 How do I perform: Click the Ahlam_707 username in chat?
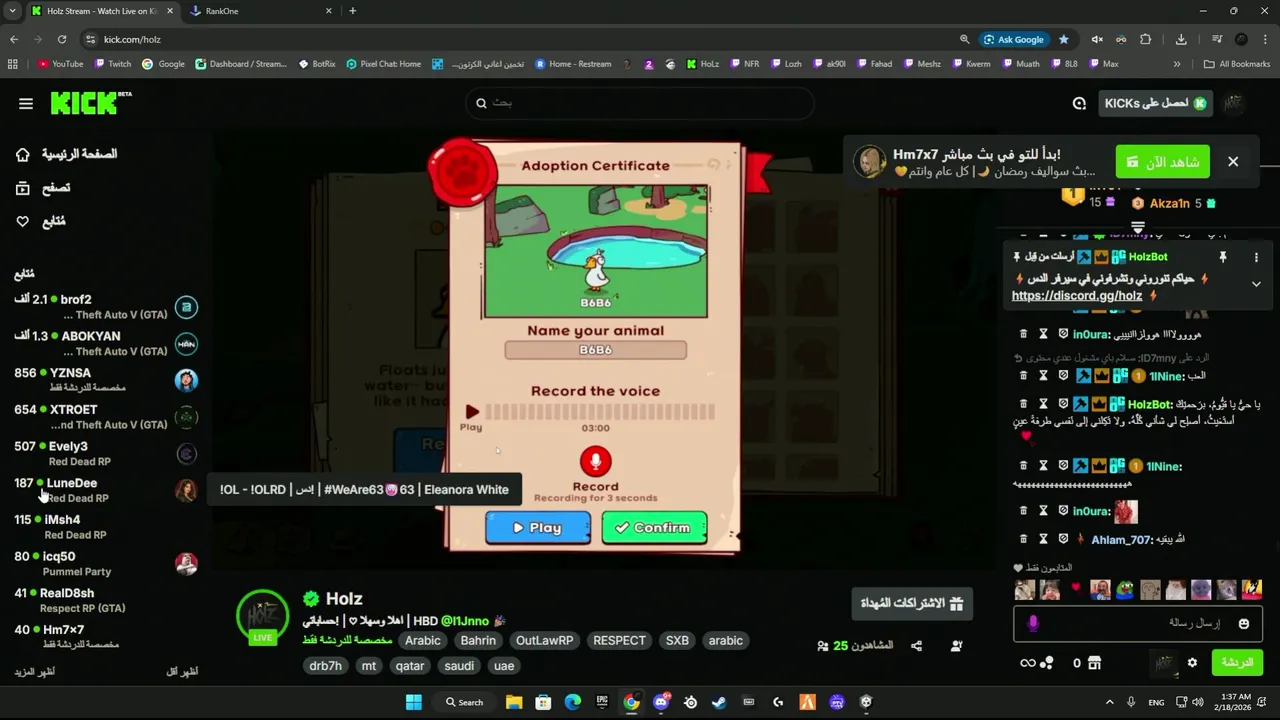point(1121,540)
